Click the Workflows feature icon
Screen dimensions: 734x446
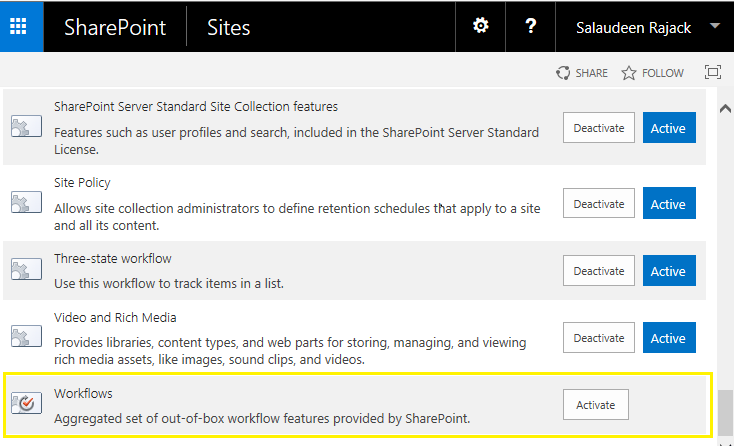(x=26, y=403)
